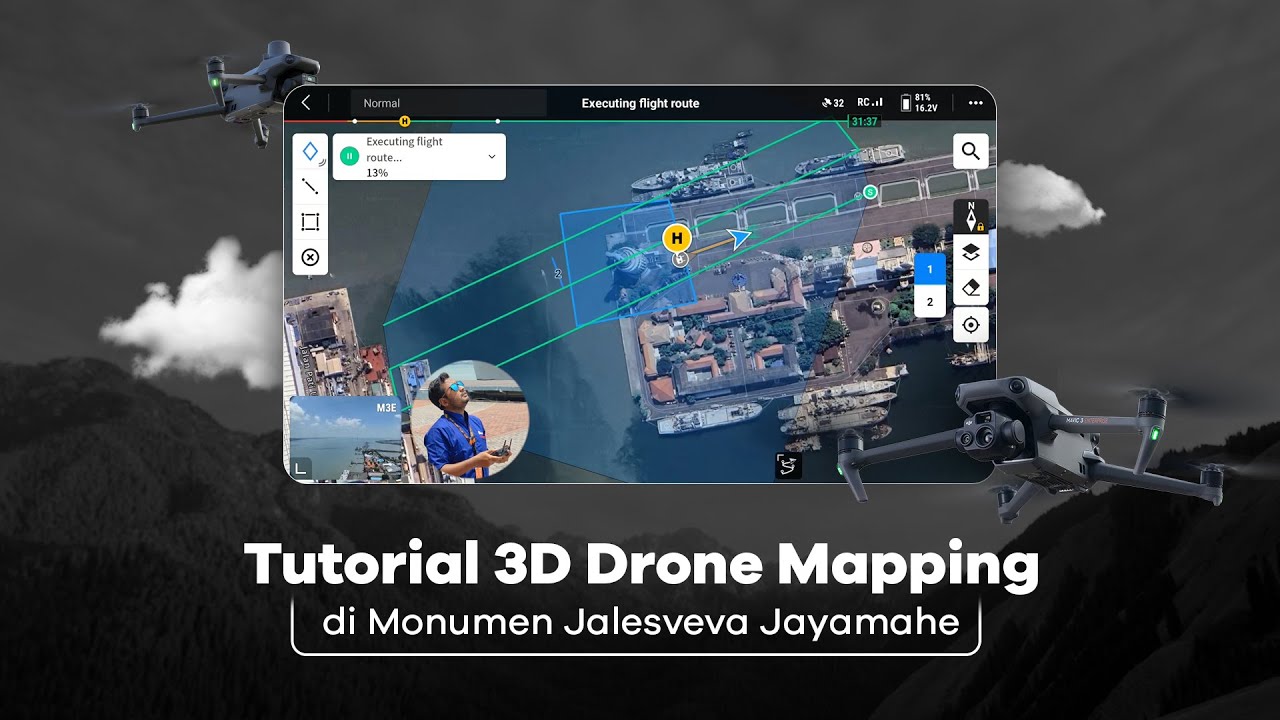The image size is (1280, 720).
Task: Recenter the map with the locate icon
Action: click(x=970, y=325)
